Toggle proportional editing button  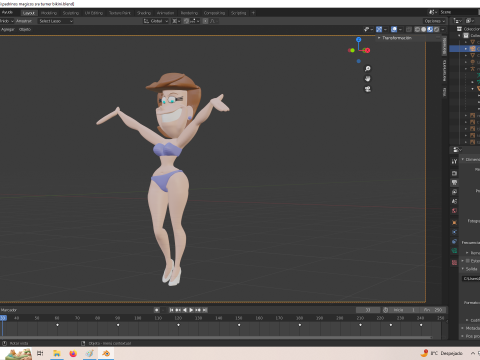pos(205,21)
